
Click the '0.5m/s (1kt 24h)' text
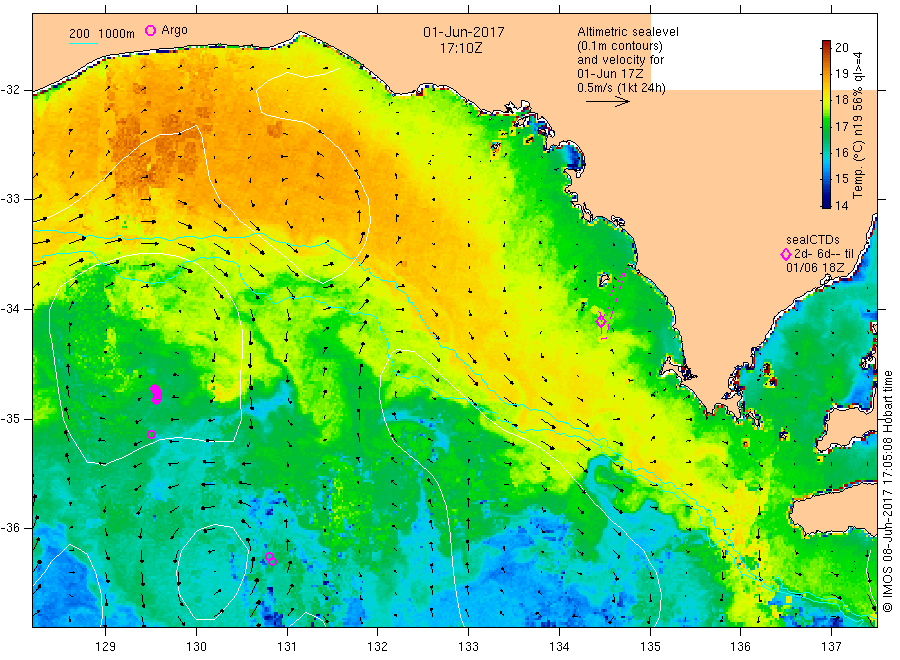coord(622,88)
